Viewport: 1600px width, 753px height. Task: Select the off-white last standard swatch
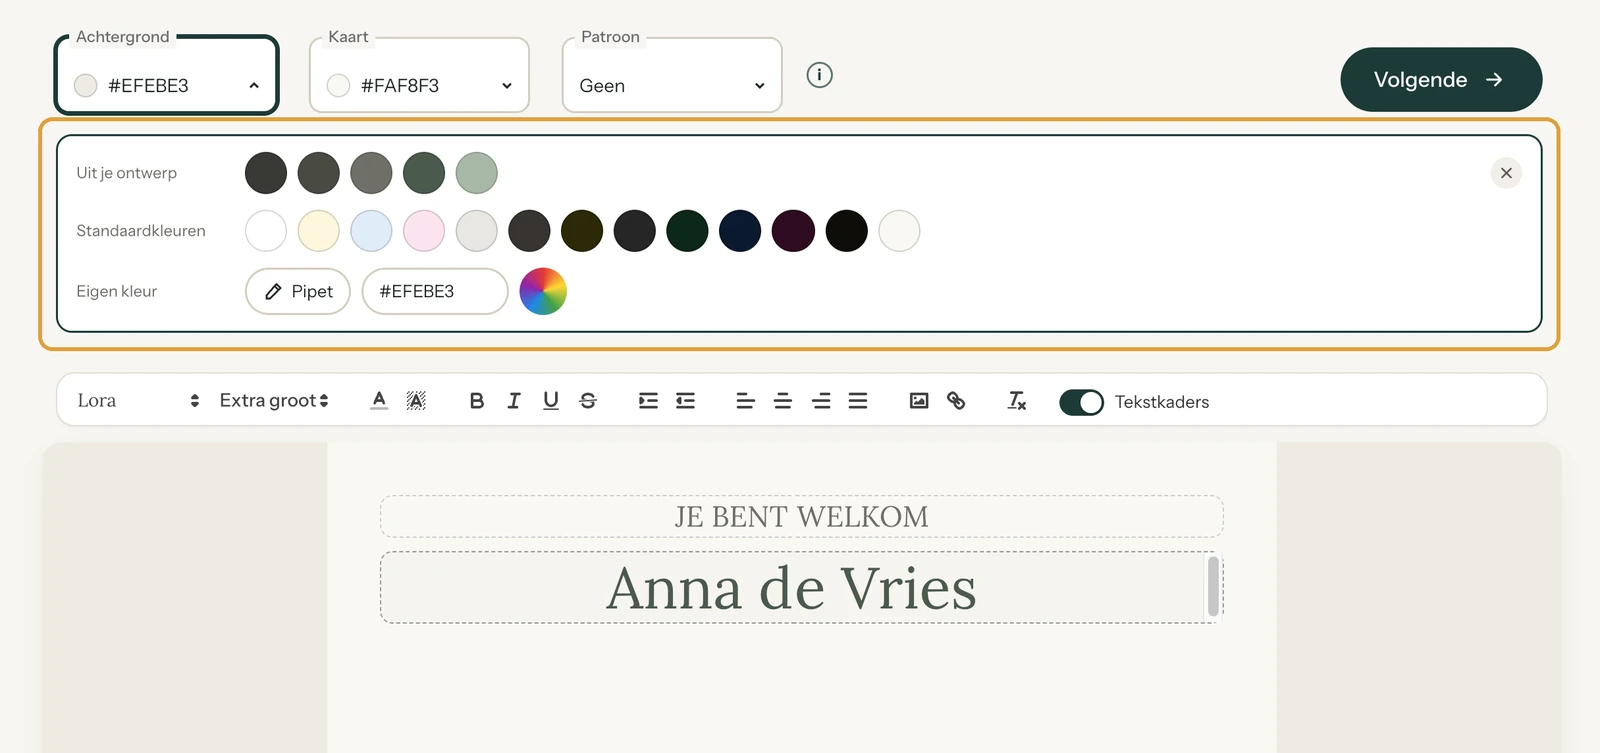pyautogui.click(x=899, y=231)
